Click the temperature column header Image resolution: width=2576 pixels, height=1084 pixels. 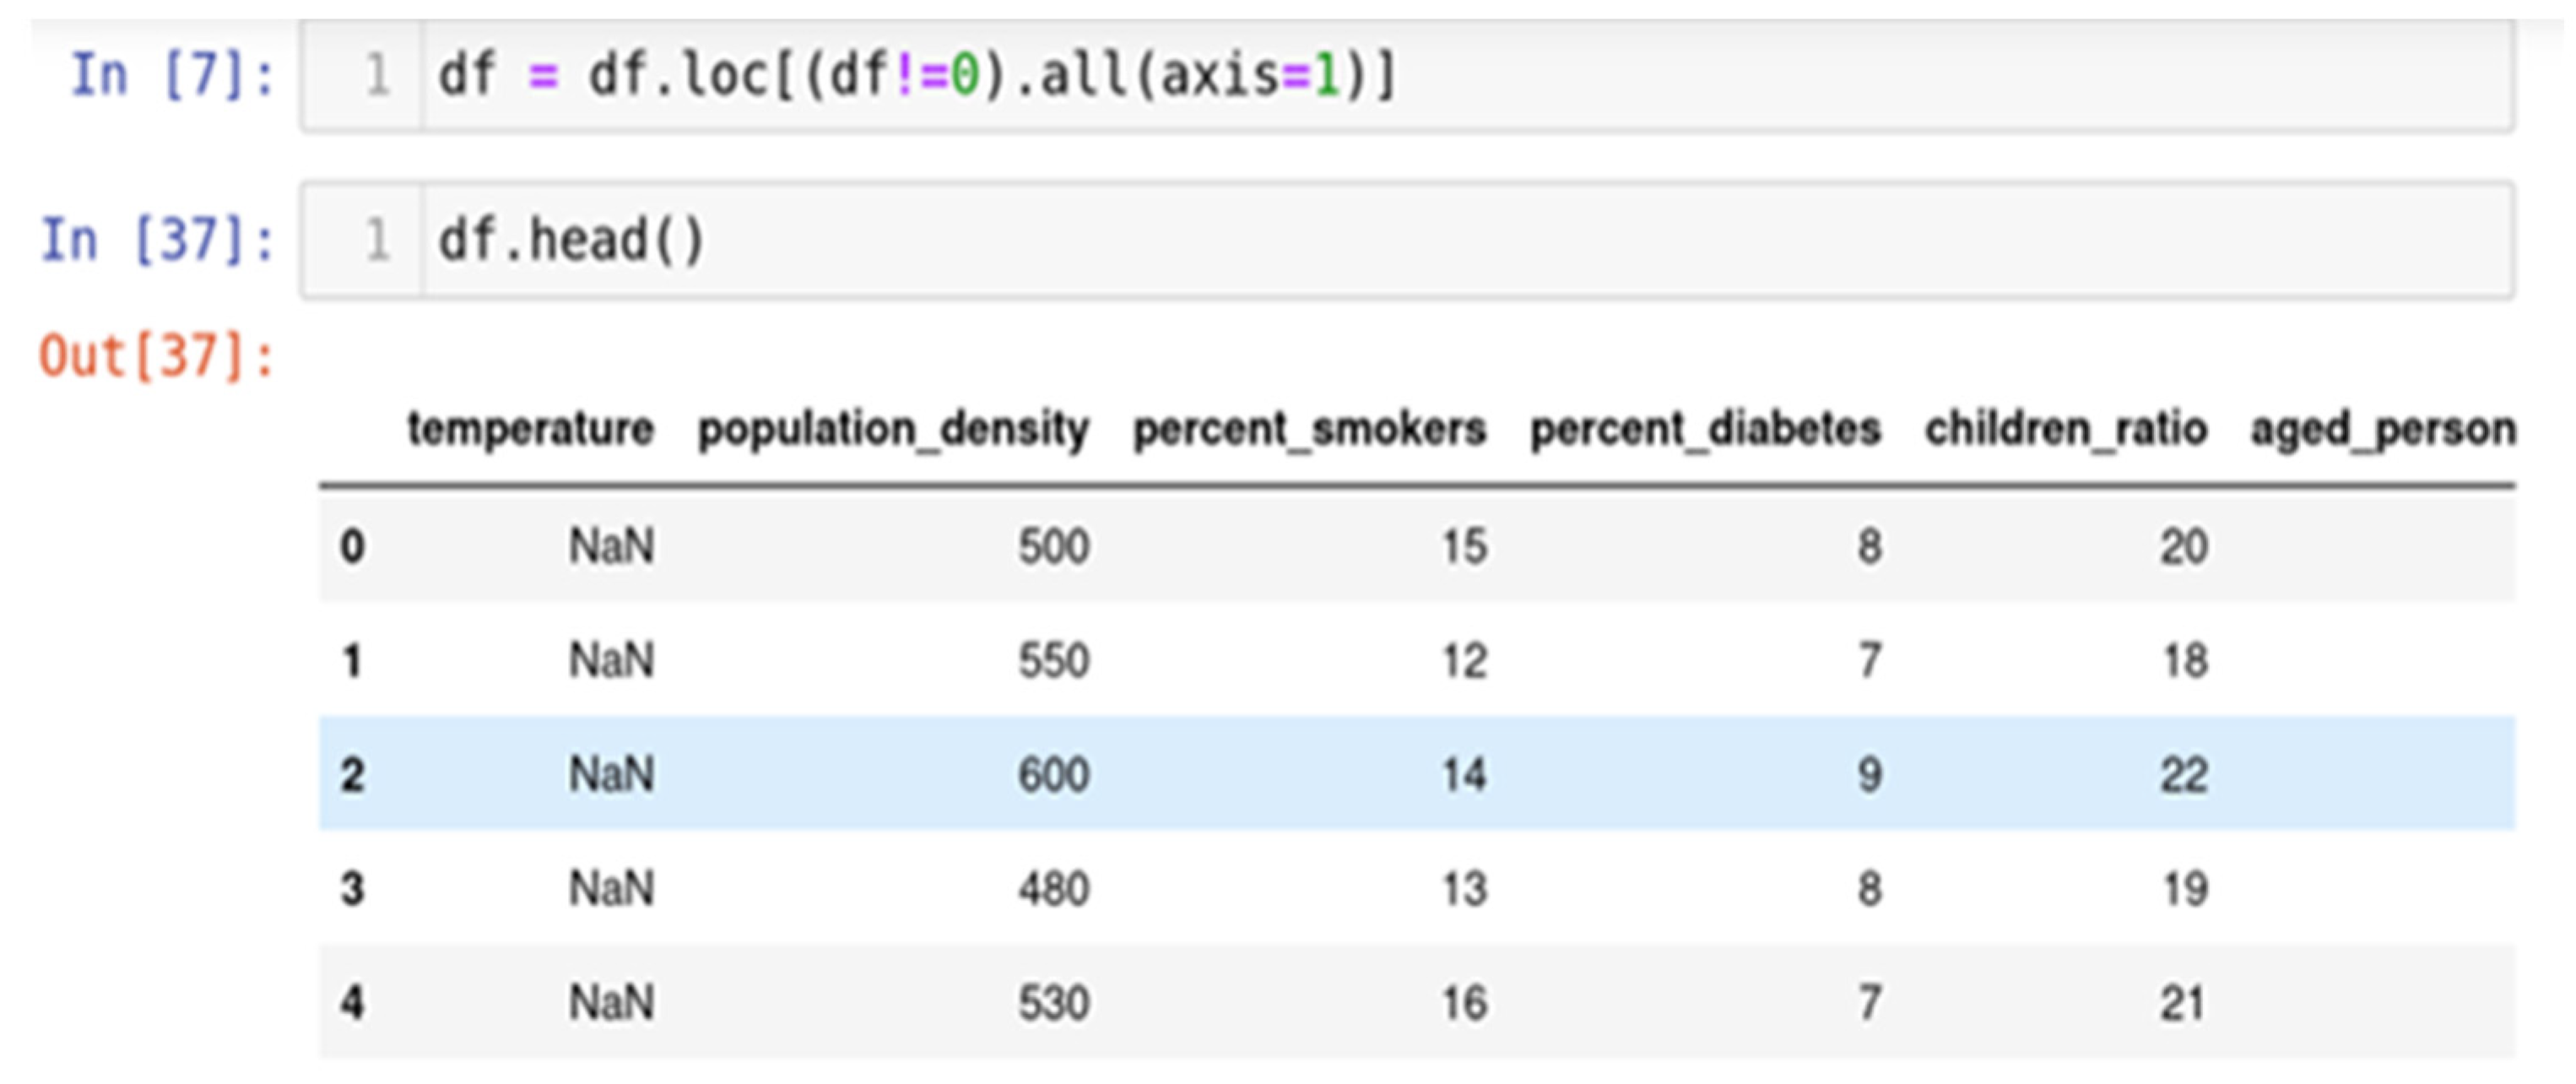tap(530, 429)
